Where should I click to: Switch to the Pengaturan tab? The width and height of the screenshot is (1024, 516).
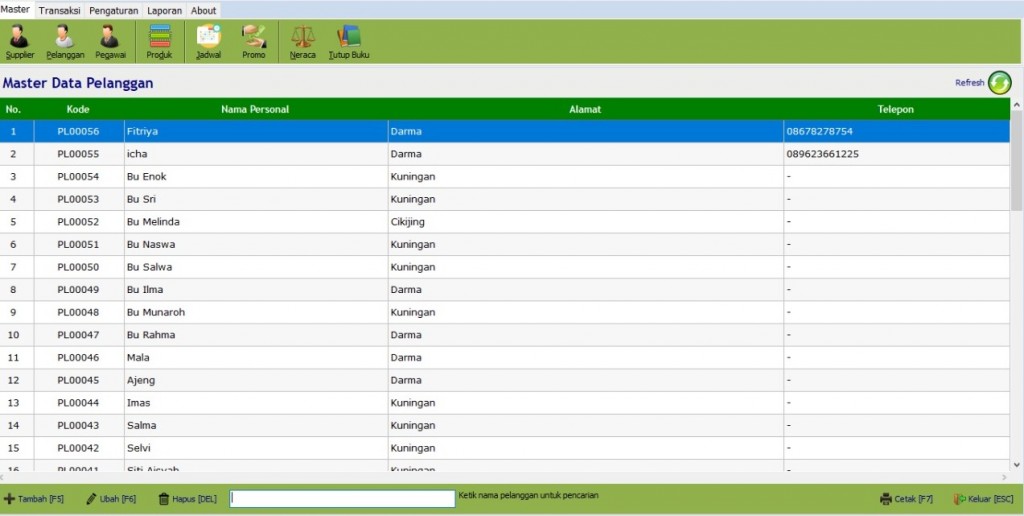tap(114, 10)
